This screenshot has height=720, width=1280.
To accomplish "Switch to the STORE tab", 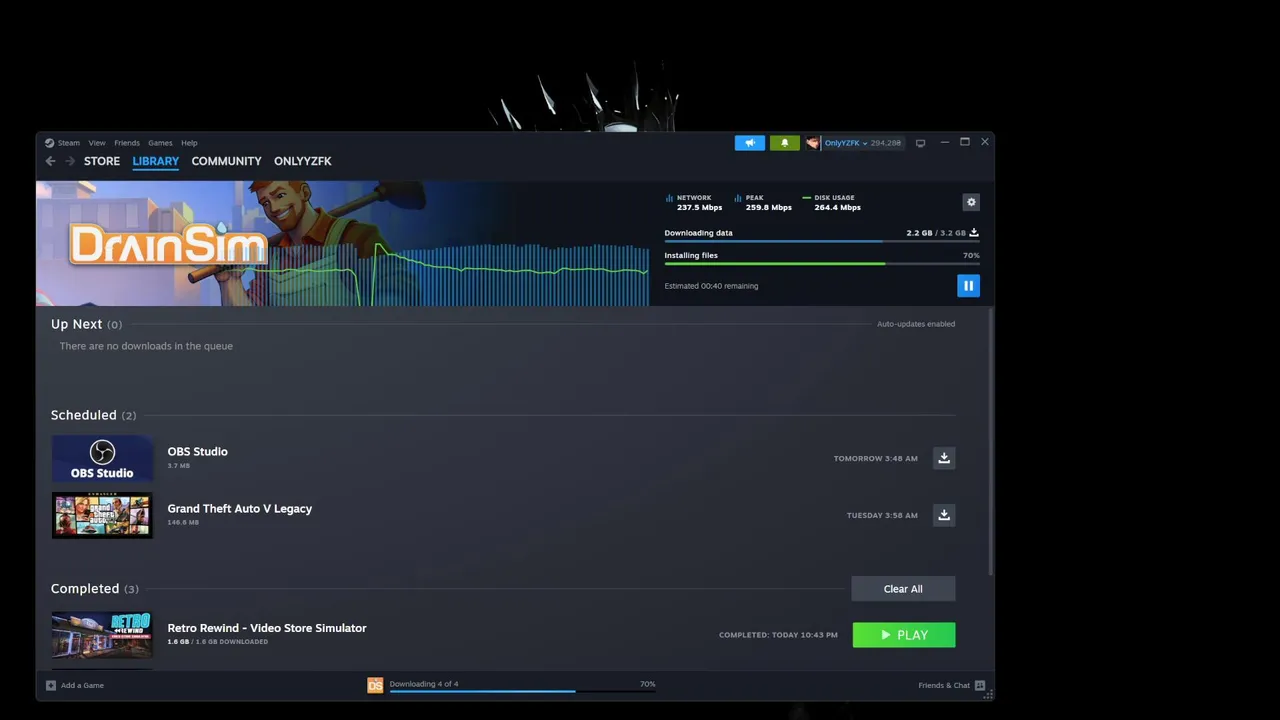I will click(102, 161).
